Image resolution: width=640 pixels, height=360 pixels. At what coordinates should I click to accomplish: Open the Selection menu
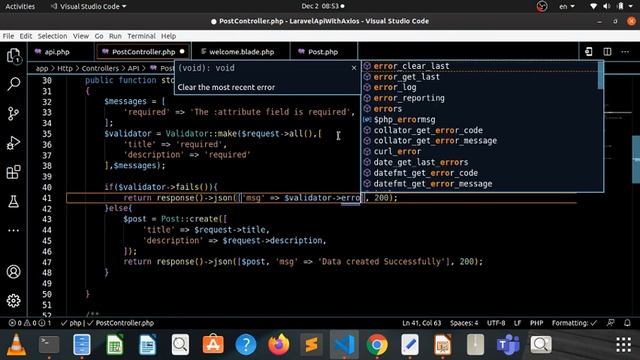click(x=52, y=36)
